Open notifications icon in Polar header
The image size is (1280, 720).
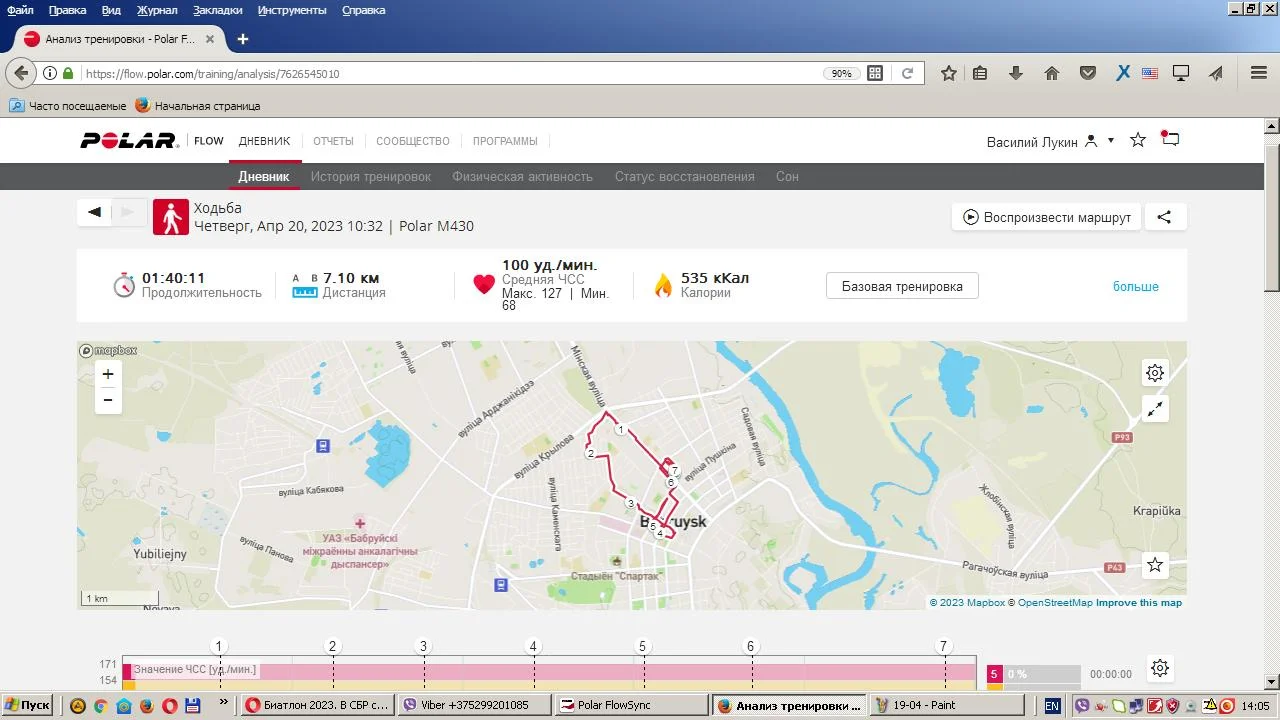(1170, 140)
